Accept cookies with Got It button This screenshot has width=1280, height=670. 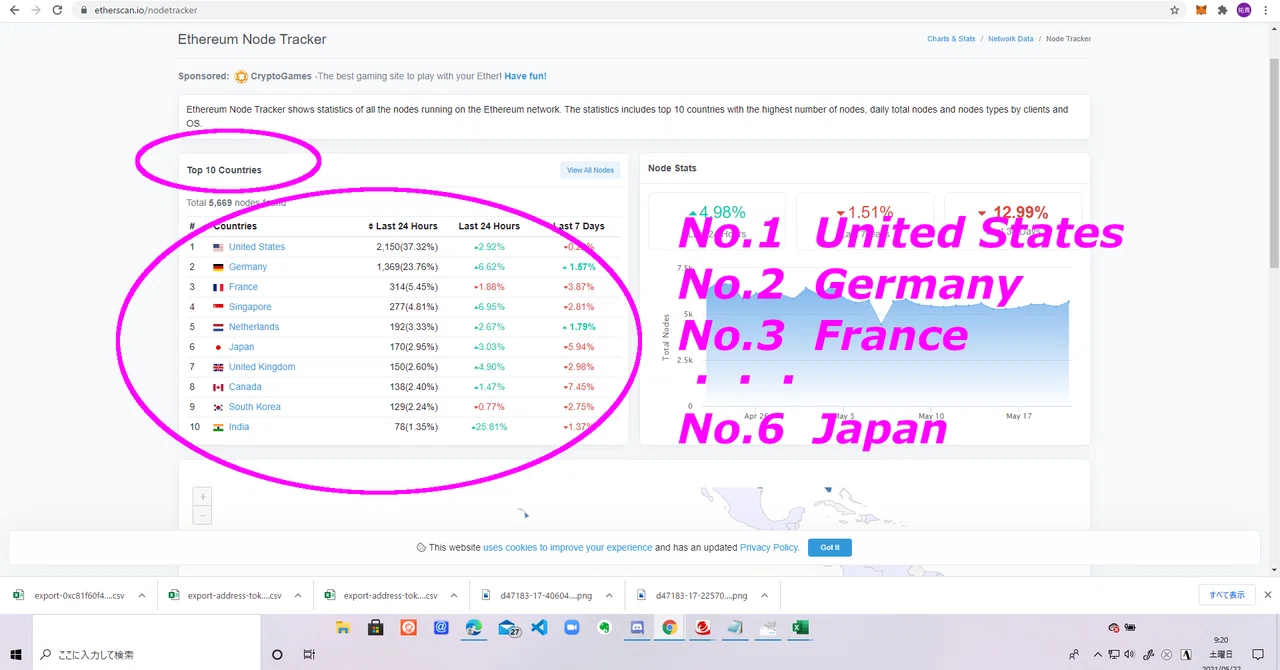830,547
